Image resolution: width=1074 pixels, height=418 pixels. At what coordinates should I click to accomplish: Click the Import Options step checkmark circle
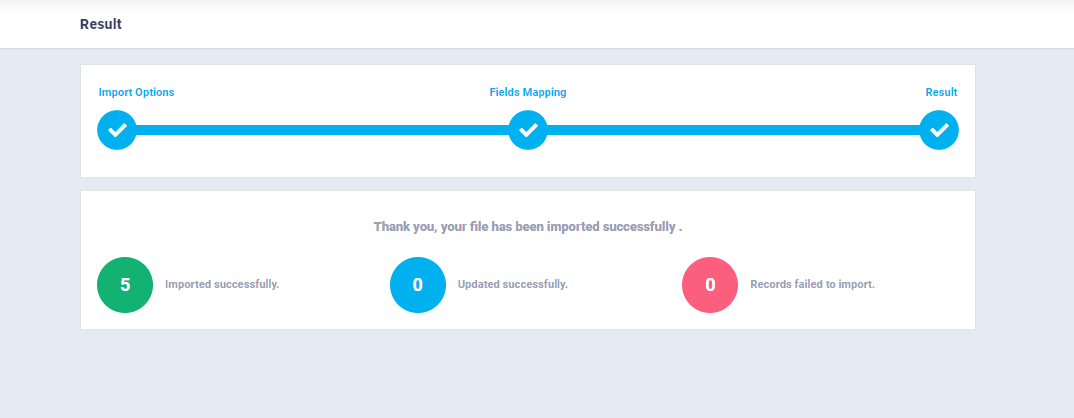coord(117,130)
